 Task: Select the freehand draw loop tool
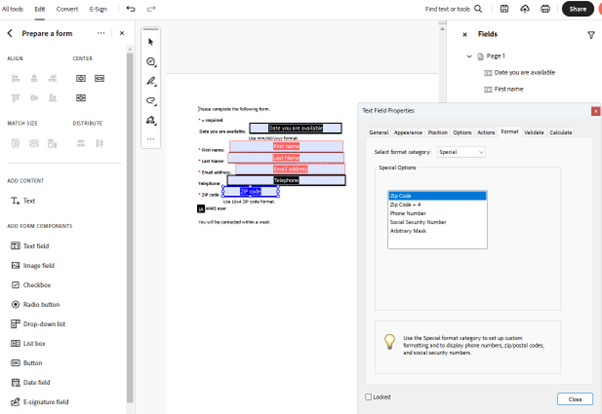(x=151, y=101)
